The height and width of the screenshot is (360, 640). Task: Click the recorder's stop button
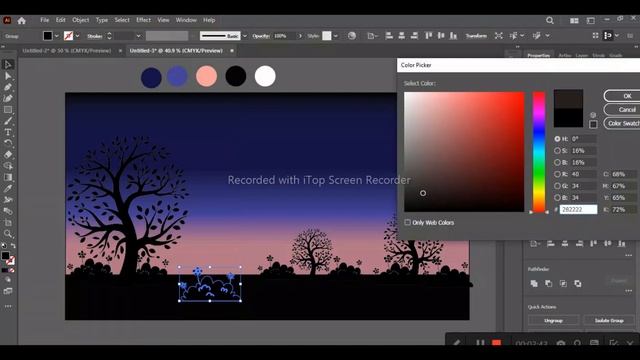(x=496, y=343)
